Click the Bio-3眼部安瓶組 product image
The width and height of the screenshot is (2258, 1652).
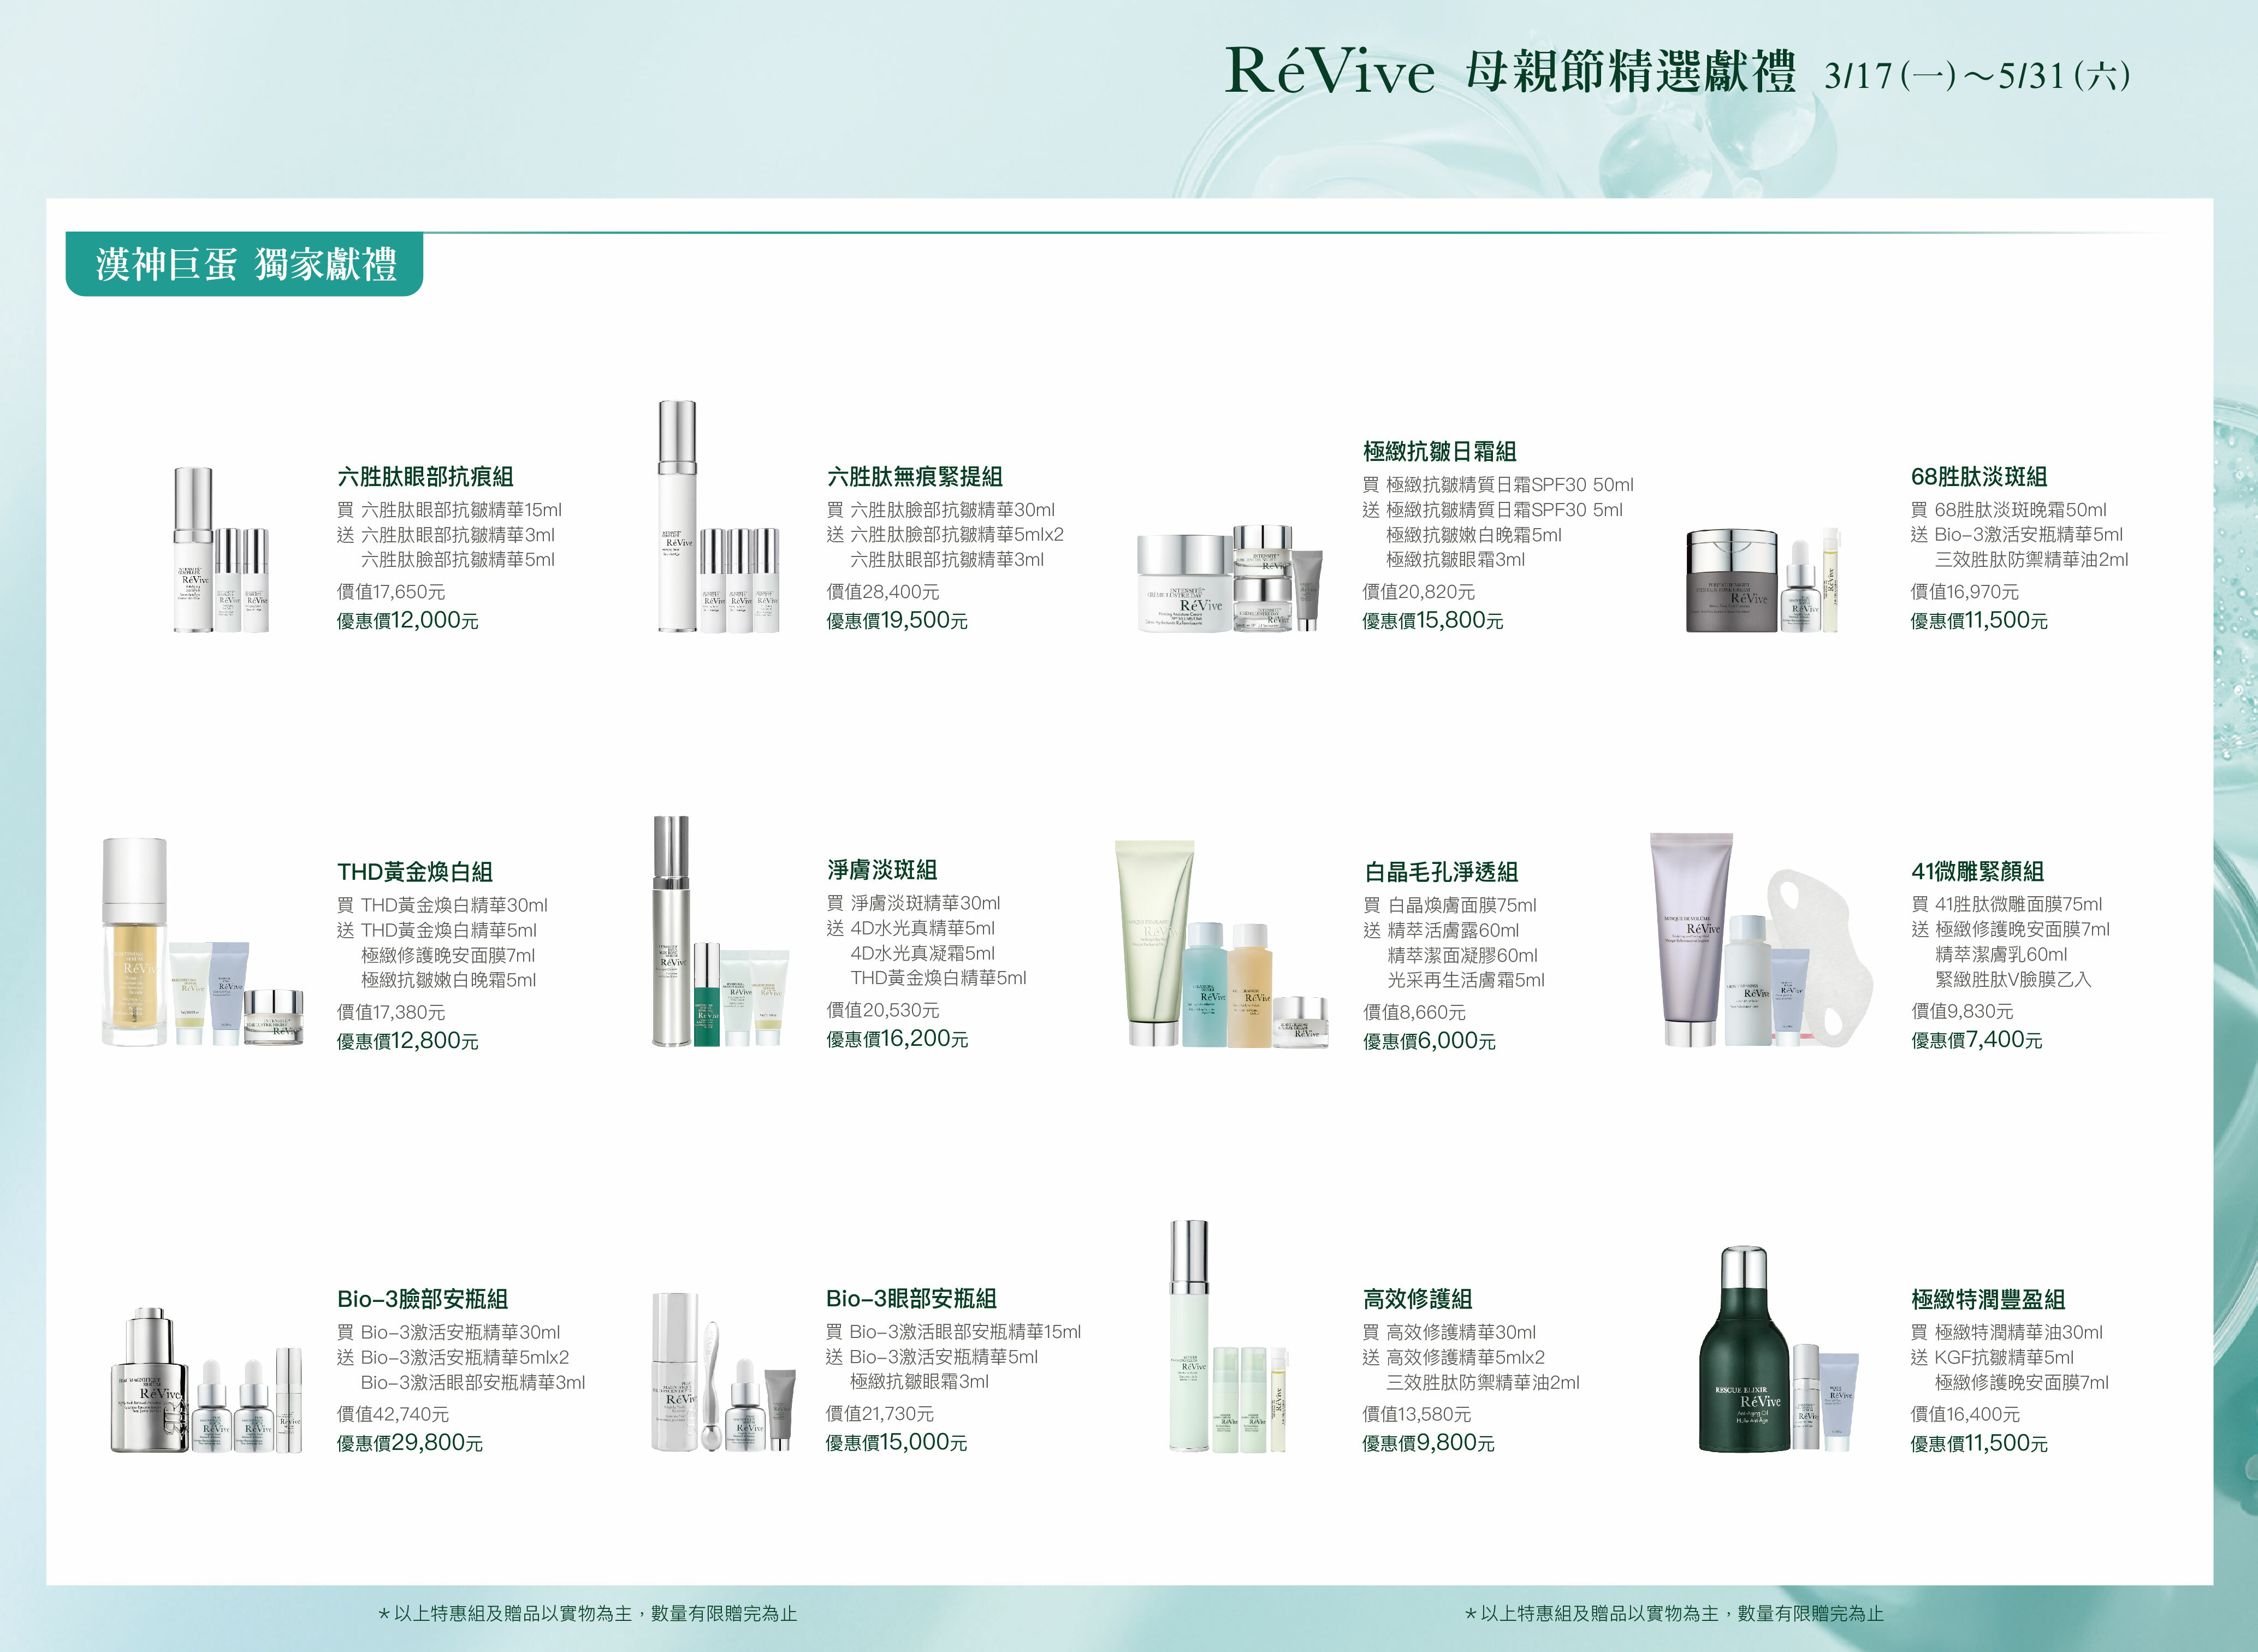pos(724,1372)
